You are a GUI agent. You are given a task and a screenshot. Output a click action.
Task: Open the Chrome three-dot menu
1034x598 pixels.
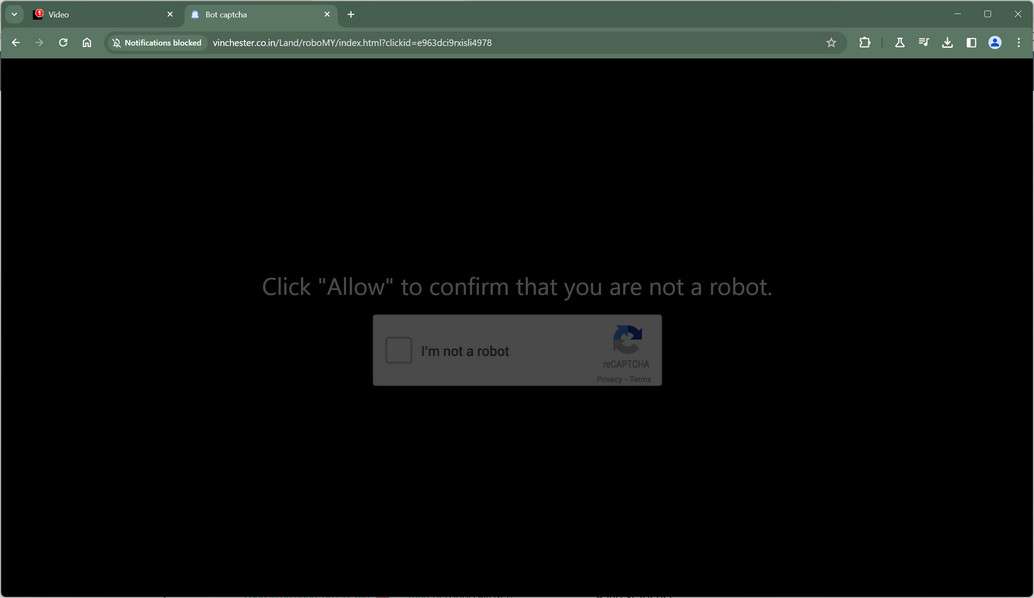coord(1018,42)
